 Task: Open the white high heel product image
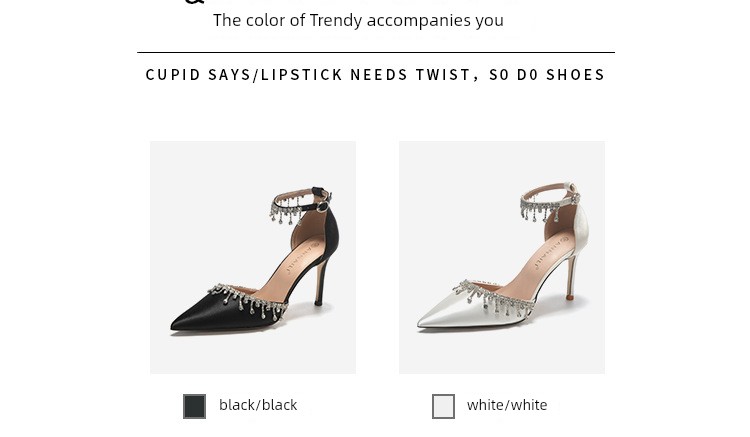502,257
